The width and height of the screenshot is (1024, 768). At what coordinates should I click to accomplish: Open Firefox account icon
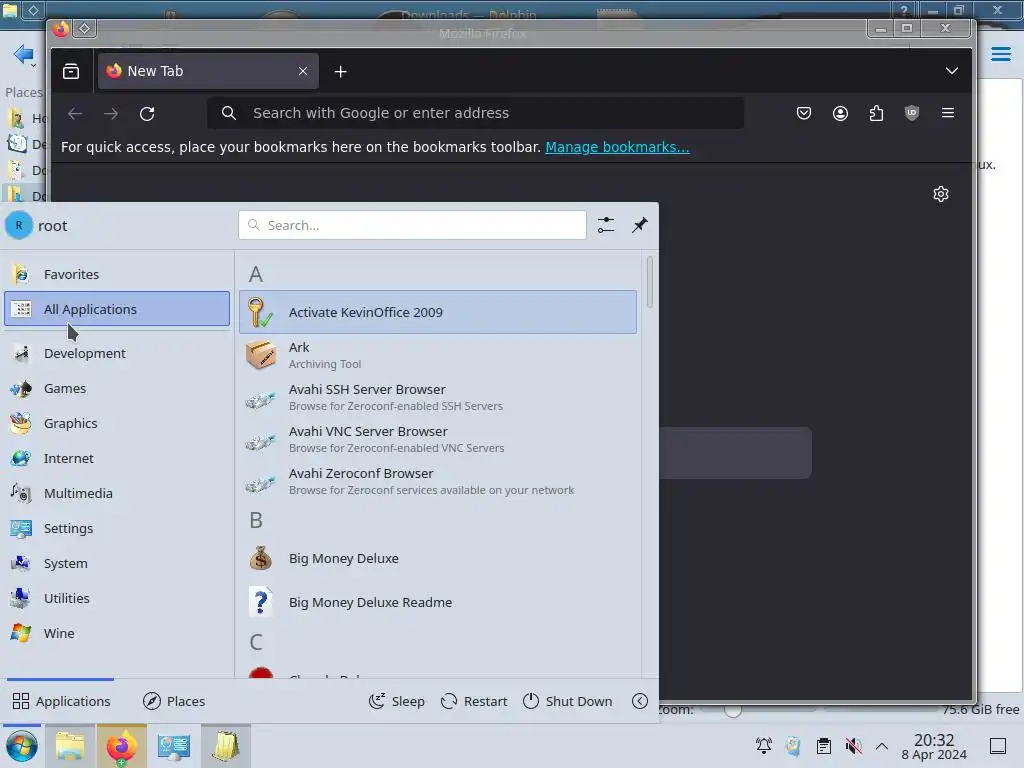click(x=840, y=114)
